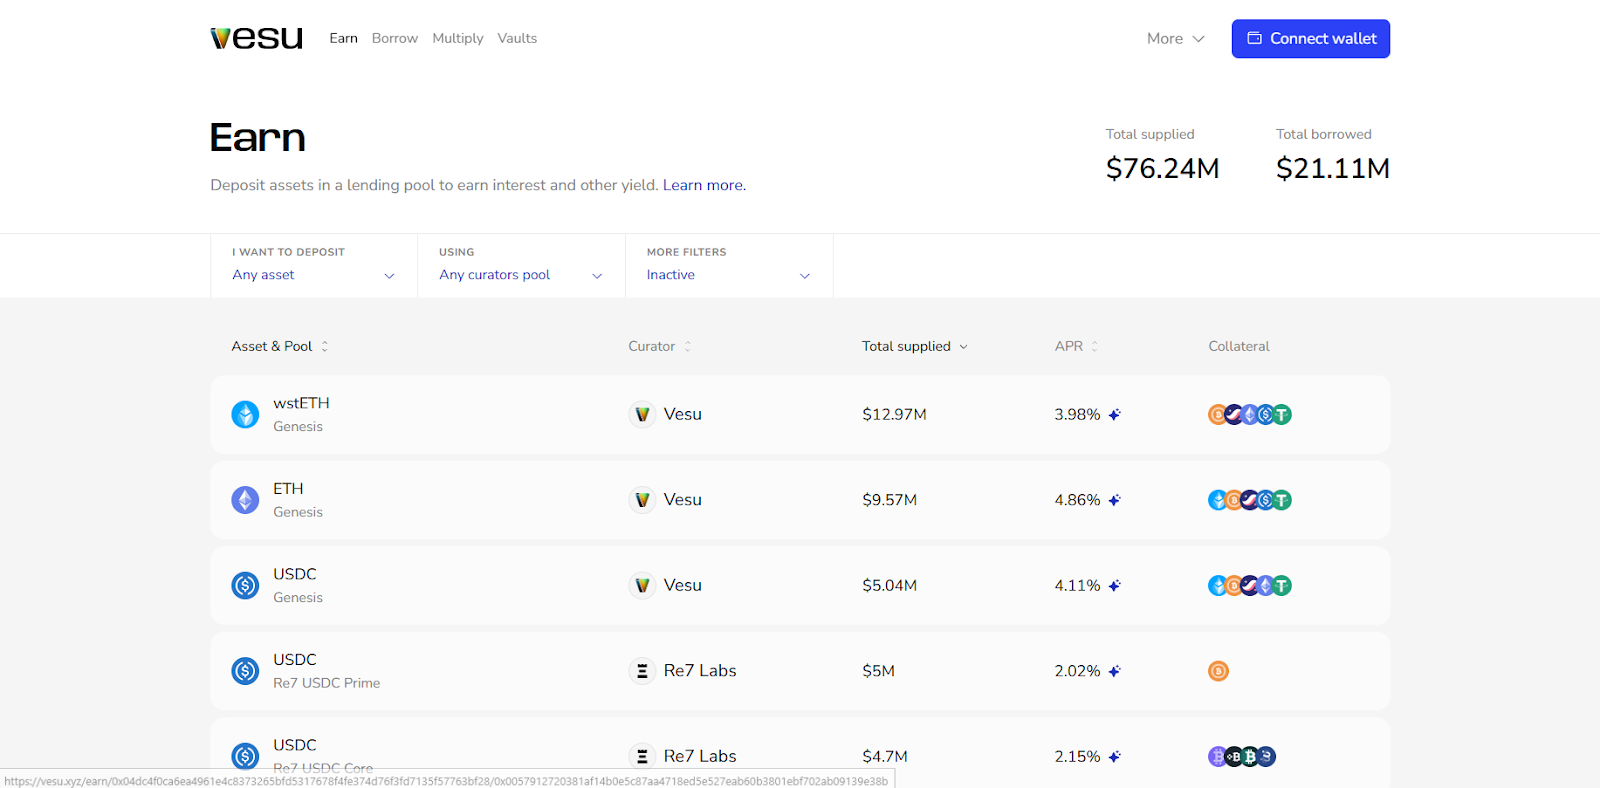
Task: Click the $21.11M total borrowed figure
Action: [1332, 168]
